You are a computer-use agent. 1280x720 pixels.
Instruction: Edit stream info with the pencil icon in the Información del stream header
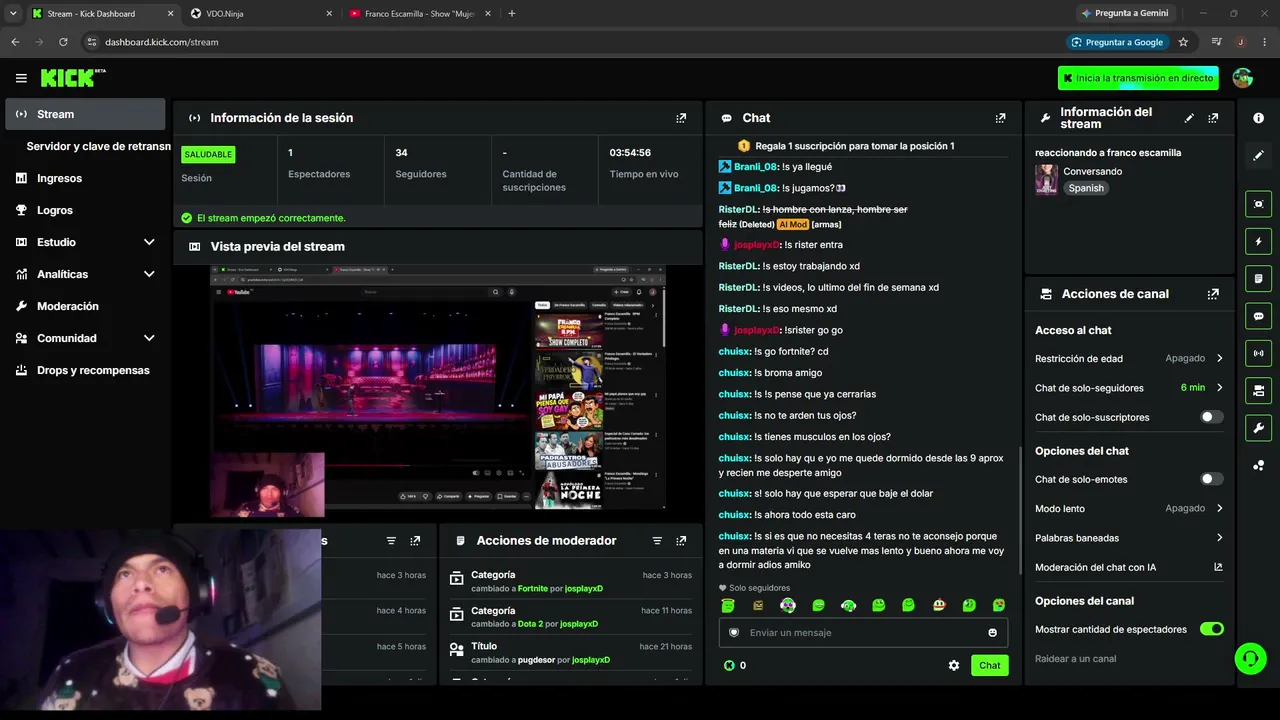[x=1189, y=118]
